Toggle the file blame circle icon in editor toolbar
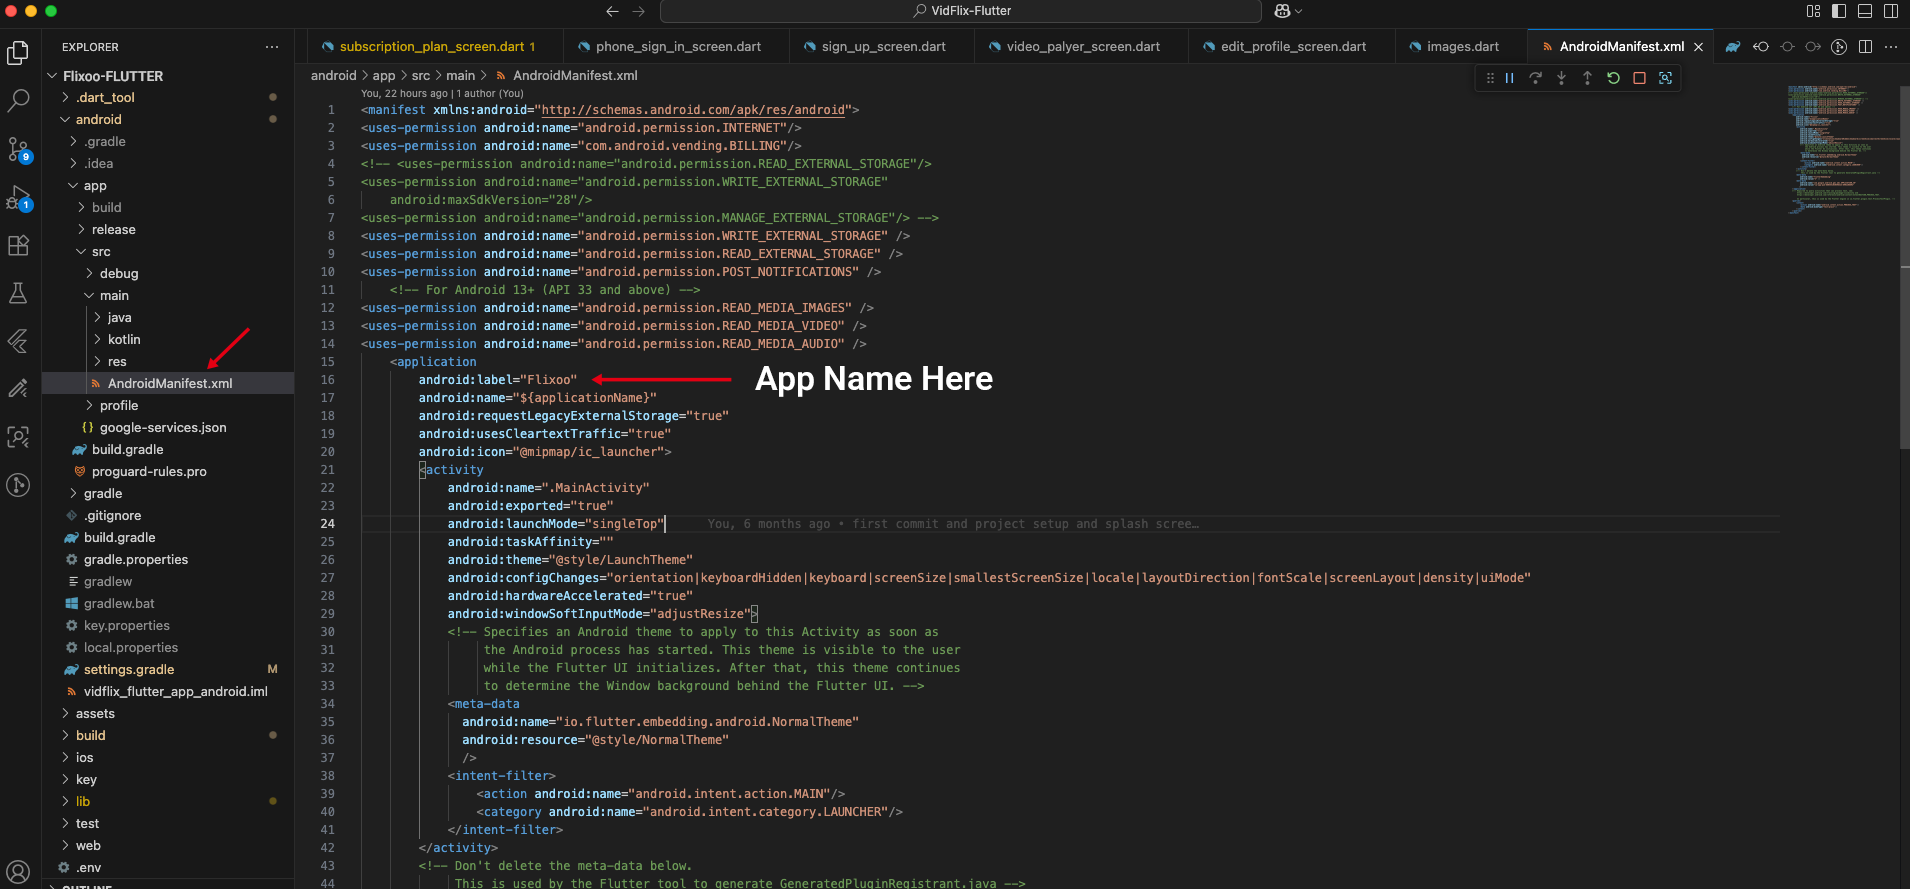Image resolution: width=1910 pixels, height=889 pixels. tap(1787, 47)
